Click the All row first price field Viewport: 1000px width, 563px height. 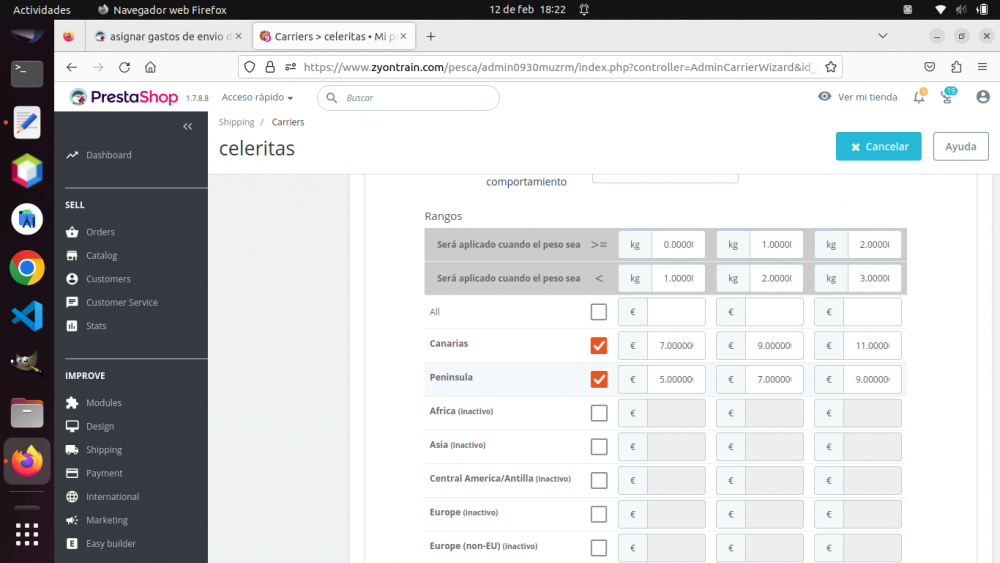676,312
